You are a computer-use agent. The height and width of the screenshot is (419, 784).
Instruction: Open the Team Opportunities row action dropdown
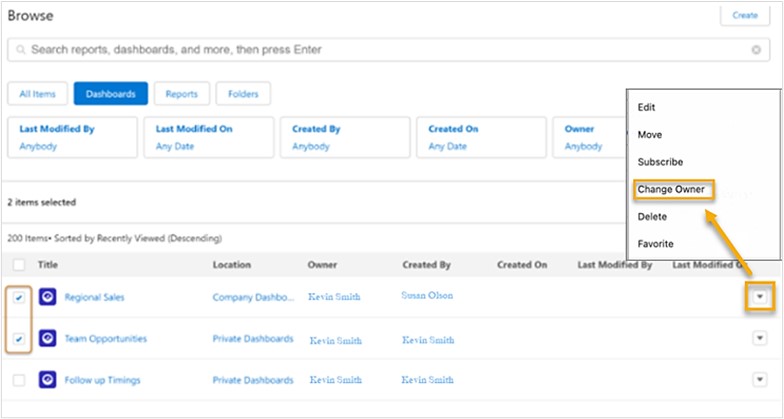point(759,339)
